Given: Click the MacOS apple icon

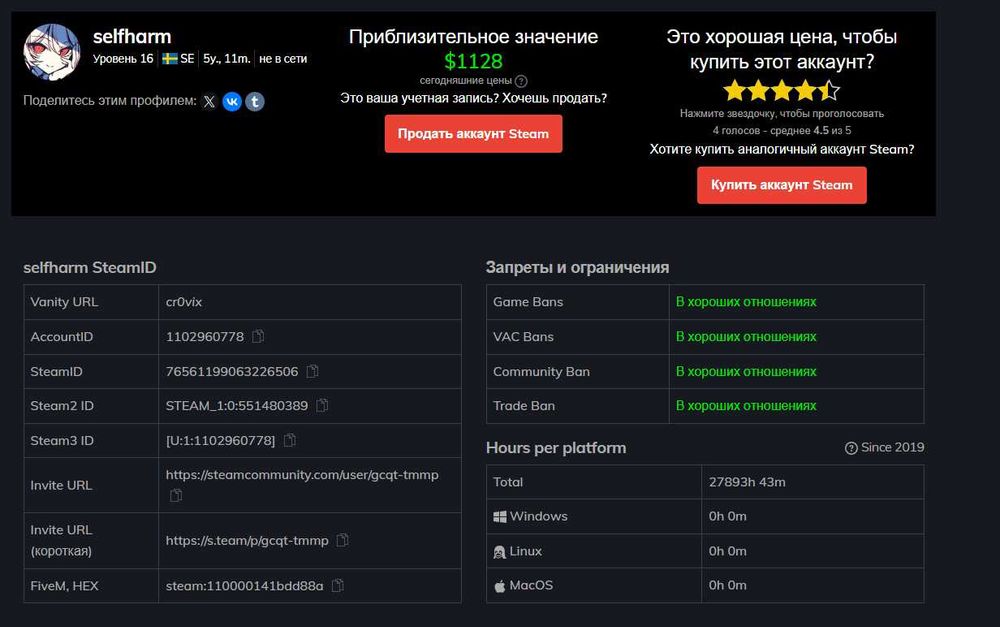Looking at the screenshot, I should coord(500,586).
